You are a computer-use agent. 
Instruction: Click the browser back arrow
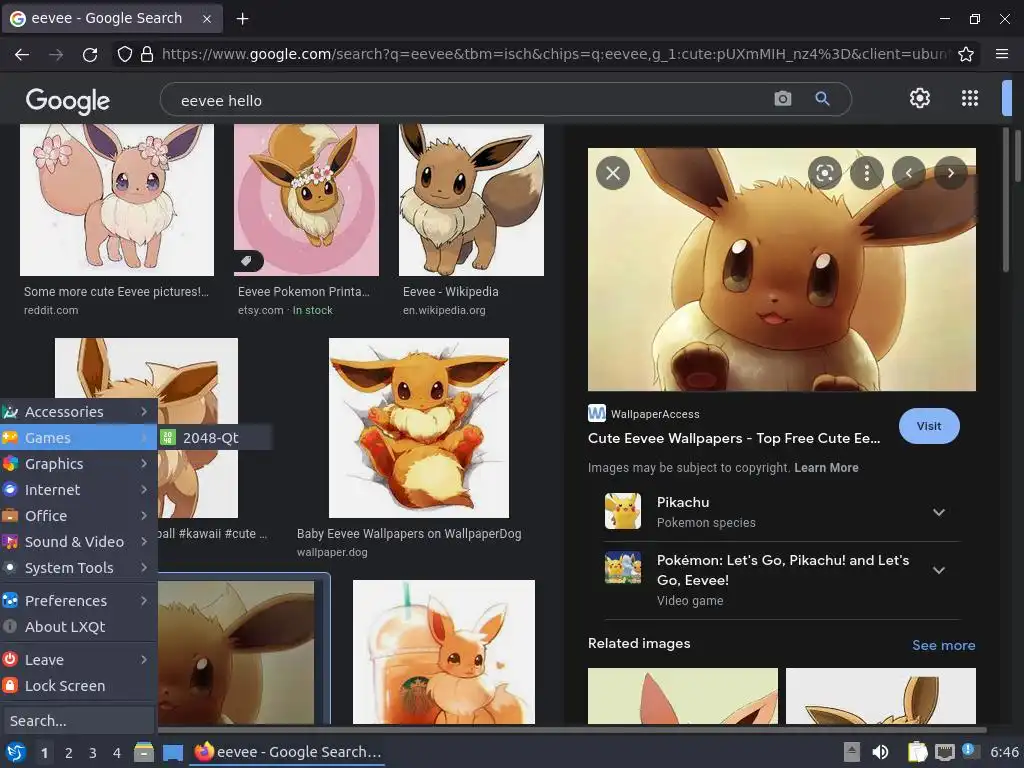click(22, 54)
